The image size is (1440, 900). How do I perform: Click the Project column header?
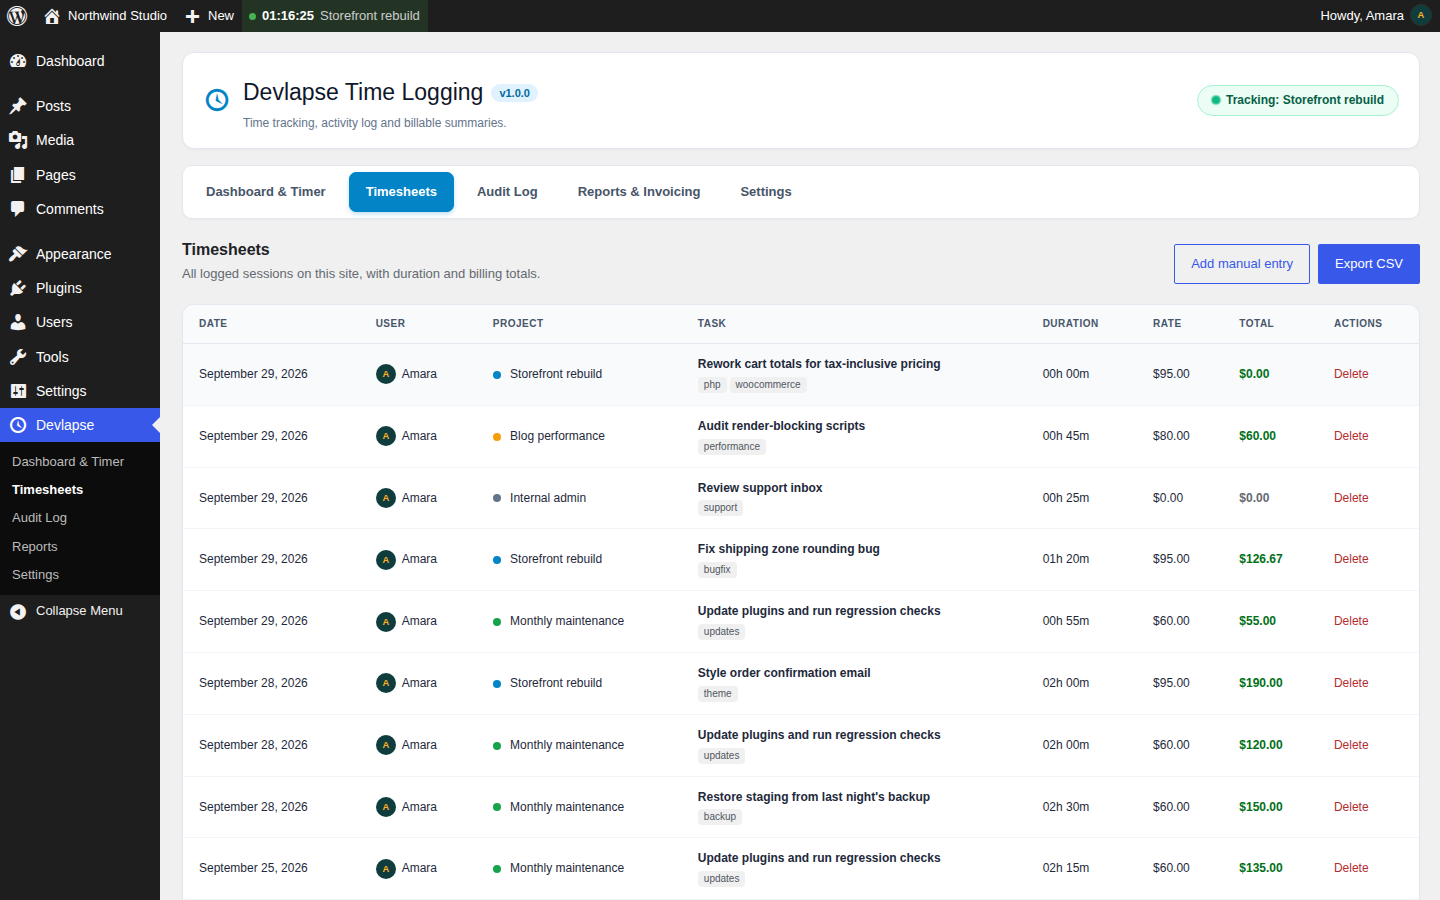518,324
